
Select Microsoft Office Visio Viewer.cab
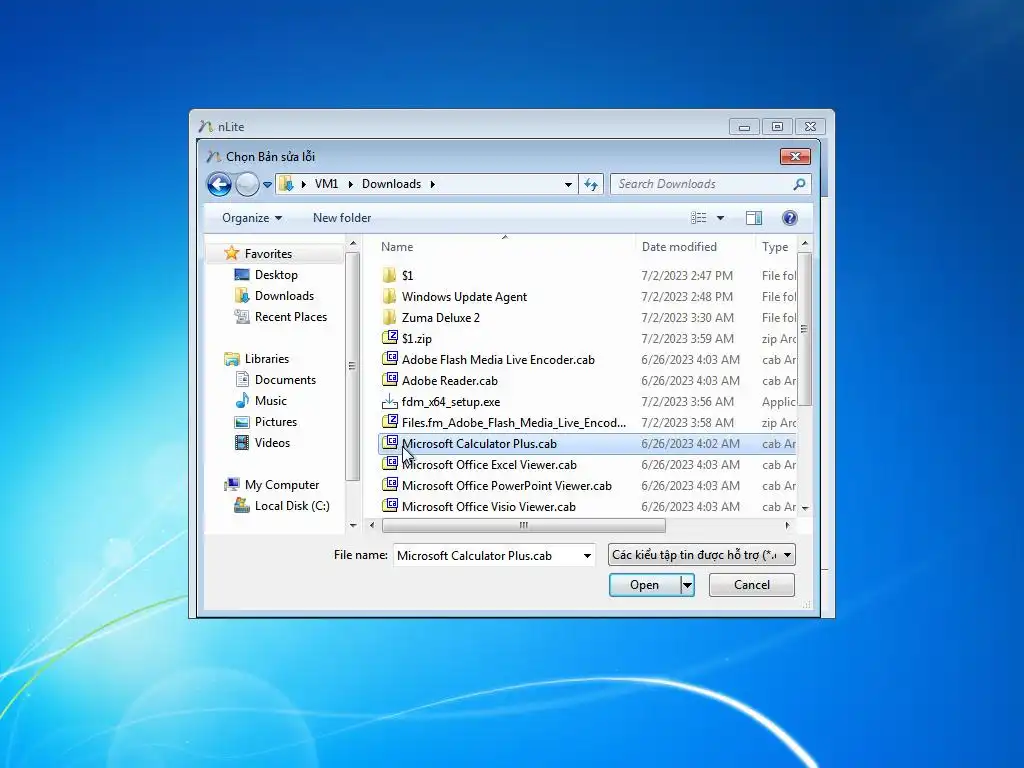click(x=488, y=506)
